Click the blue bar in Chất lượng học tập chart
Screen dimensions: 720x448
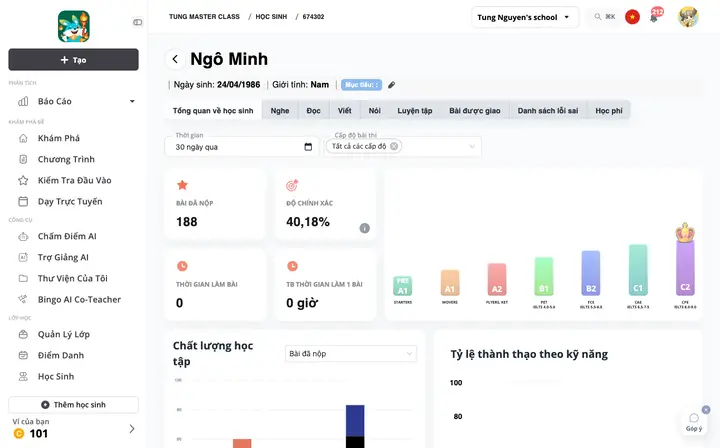[355, 420]
